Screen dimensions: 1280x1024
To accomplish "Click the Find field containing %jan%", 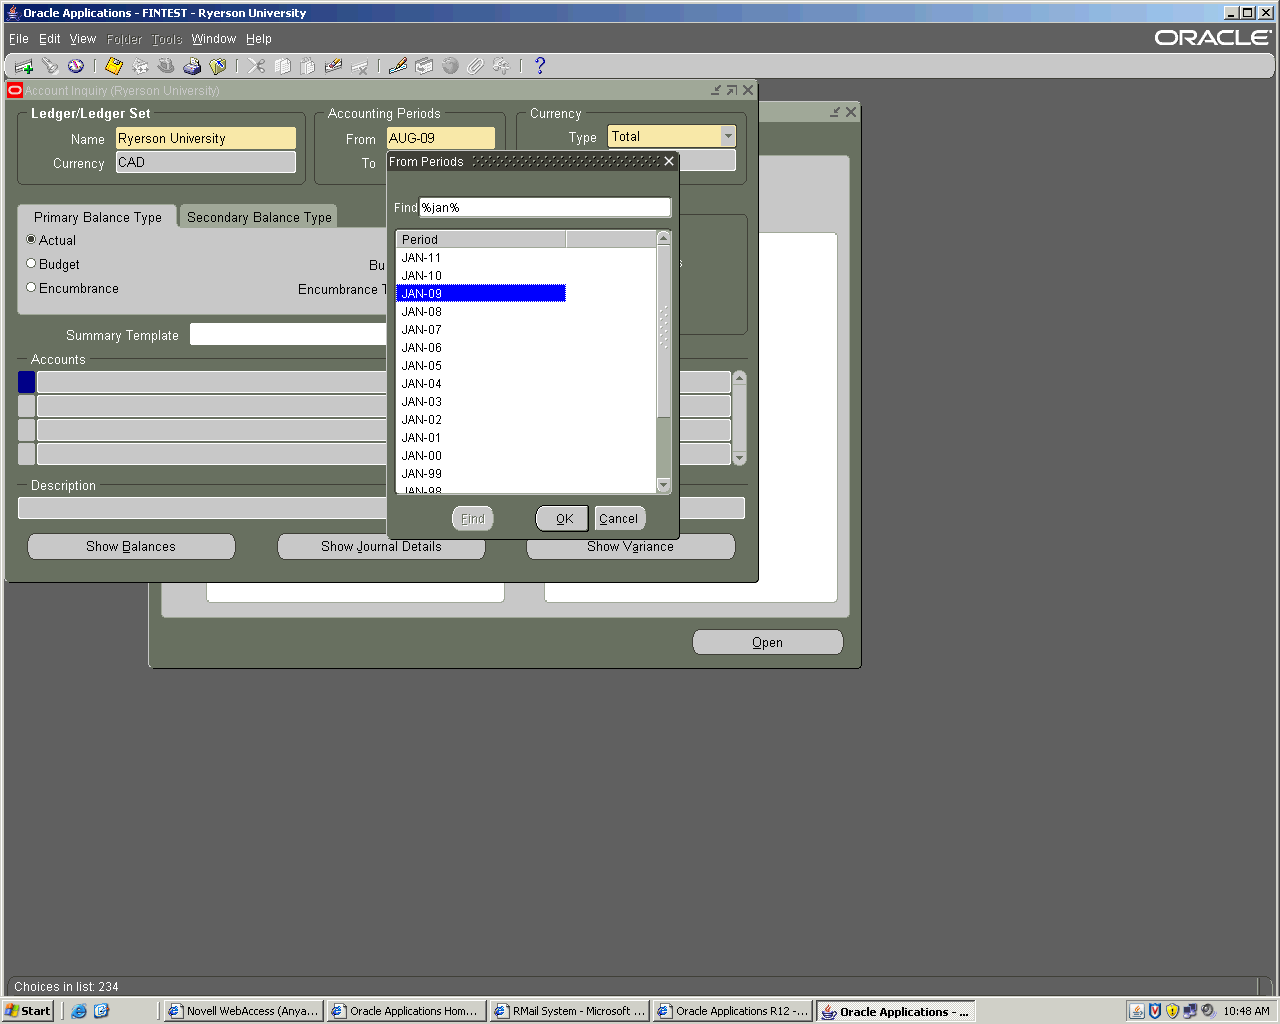I will [544, 207].
